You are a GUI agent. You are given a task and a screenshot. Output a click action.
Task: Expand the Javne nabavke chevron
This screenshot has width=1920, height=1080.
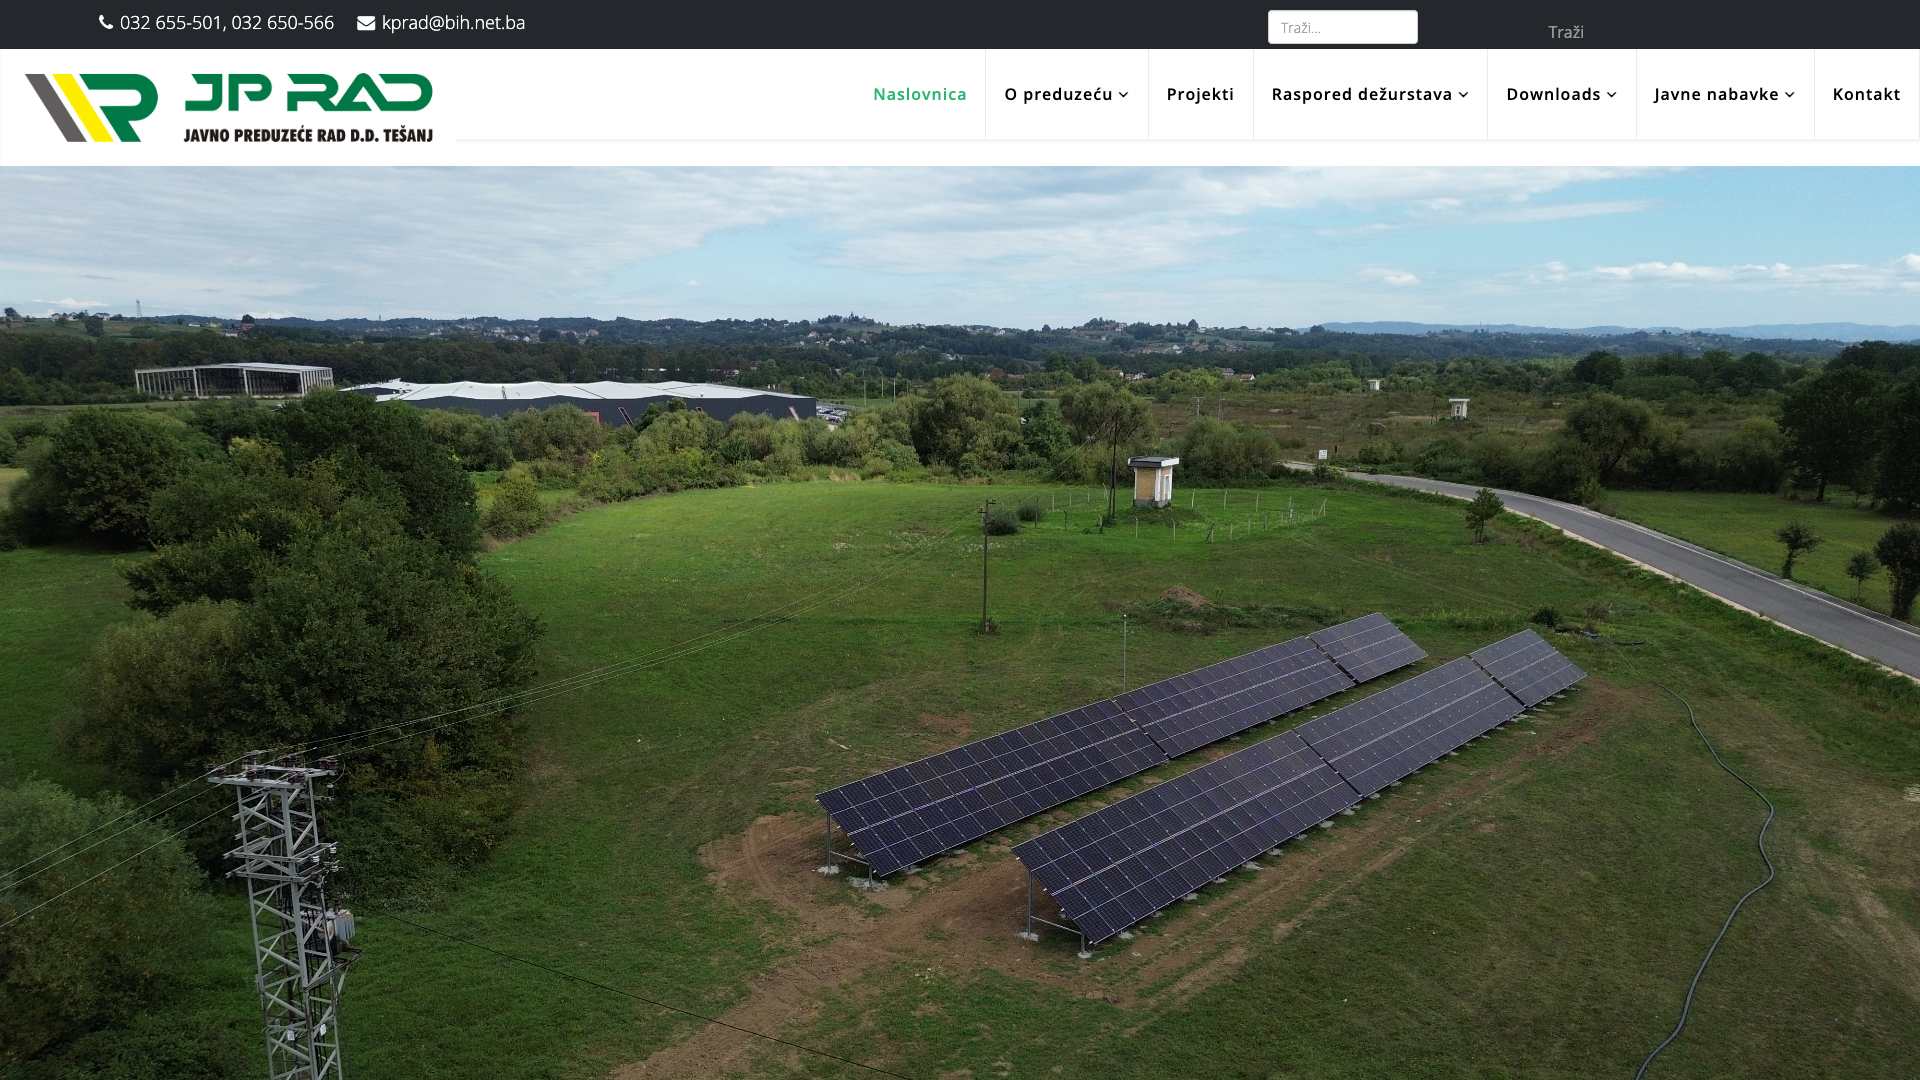point(1789,95)
